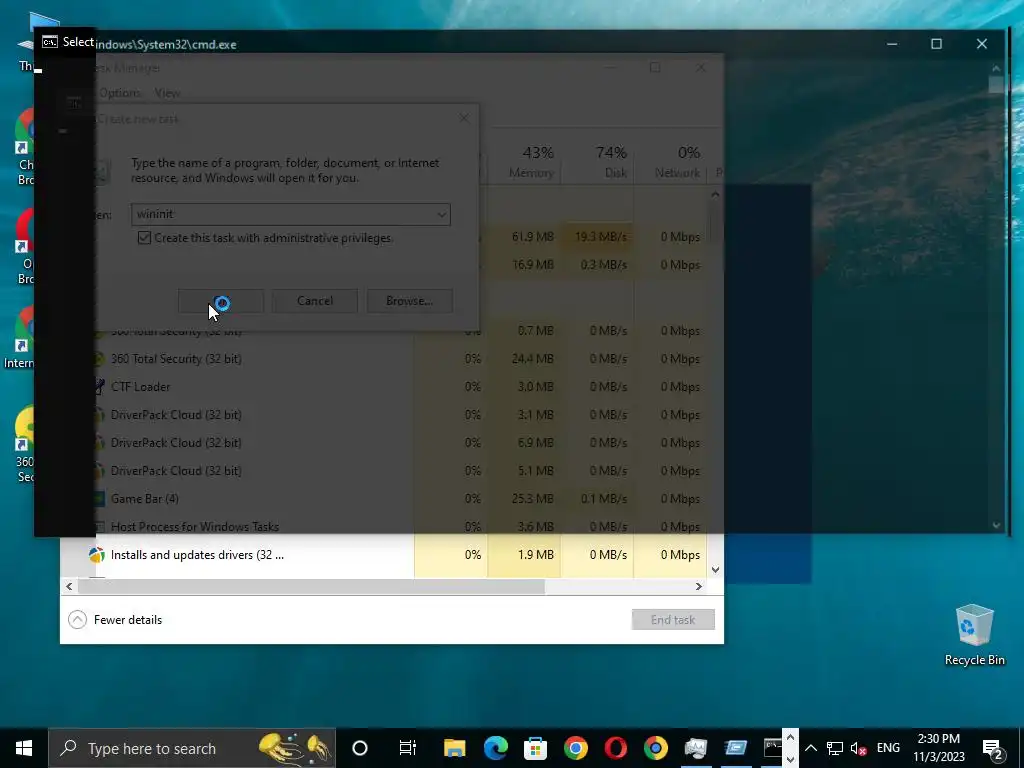Show hidden tray icons chevron

coord(810,748)
